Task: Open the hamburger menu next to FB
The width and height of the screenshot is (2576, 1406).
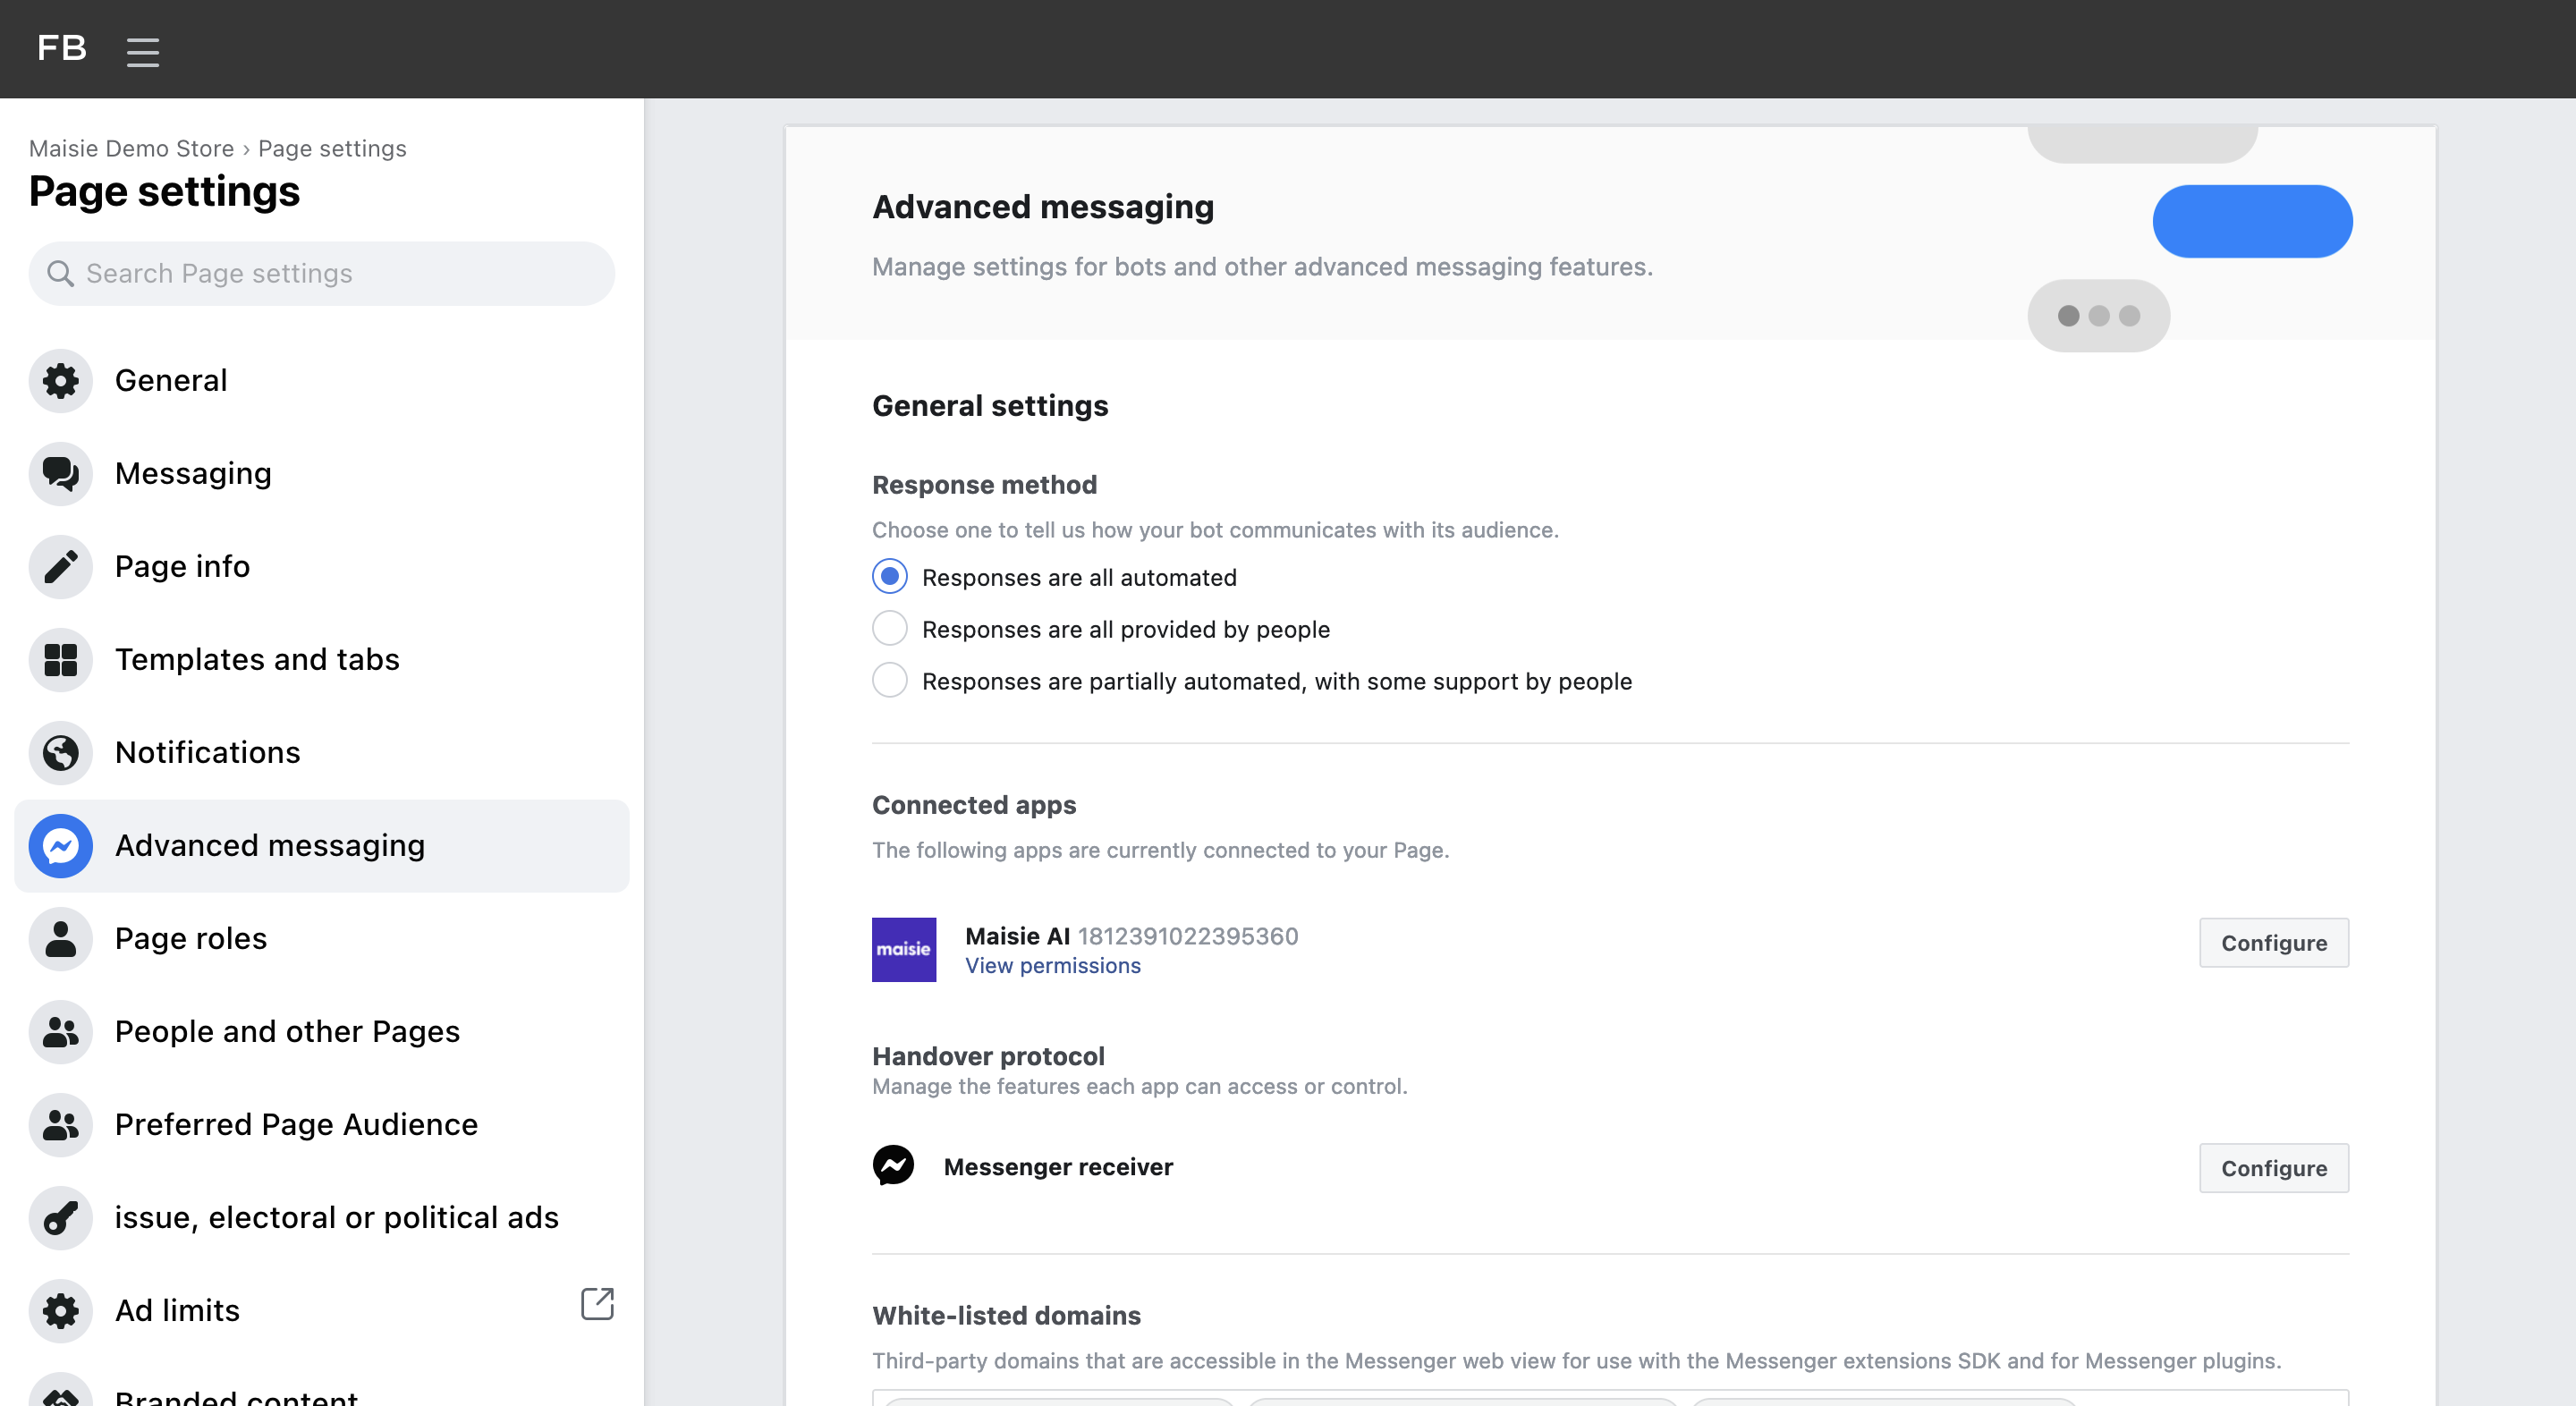Action: [x=143, y=51]
